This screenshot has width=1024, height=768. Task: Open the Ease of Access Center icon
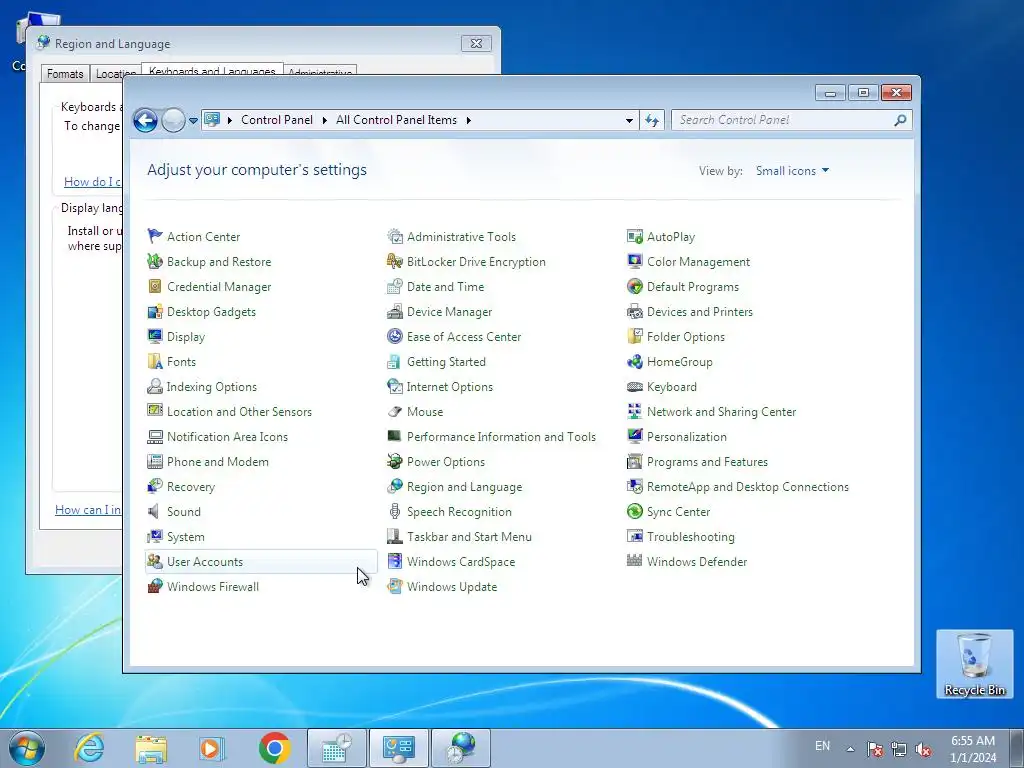pyautogui.click(x=394, y=336)
